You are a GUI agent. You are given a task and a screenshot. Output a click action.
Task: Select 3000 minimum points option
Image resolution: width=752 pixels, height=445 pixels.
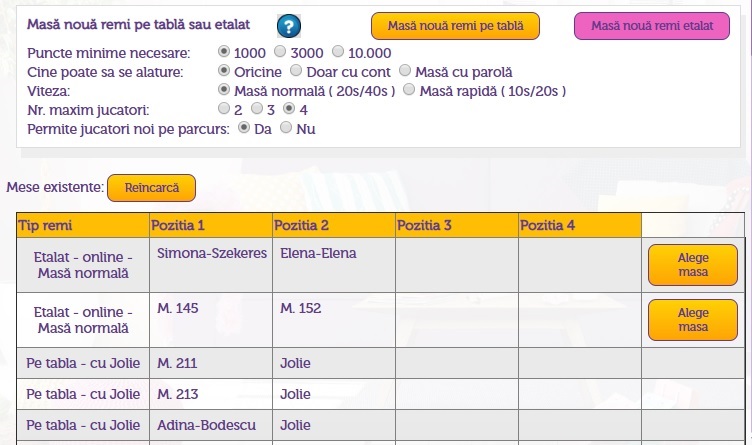(x=280, y=51)
